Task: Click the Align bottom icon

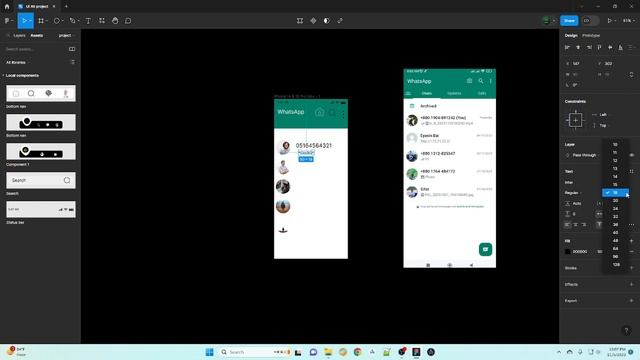Action: coord(620,47)
